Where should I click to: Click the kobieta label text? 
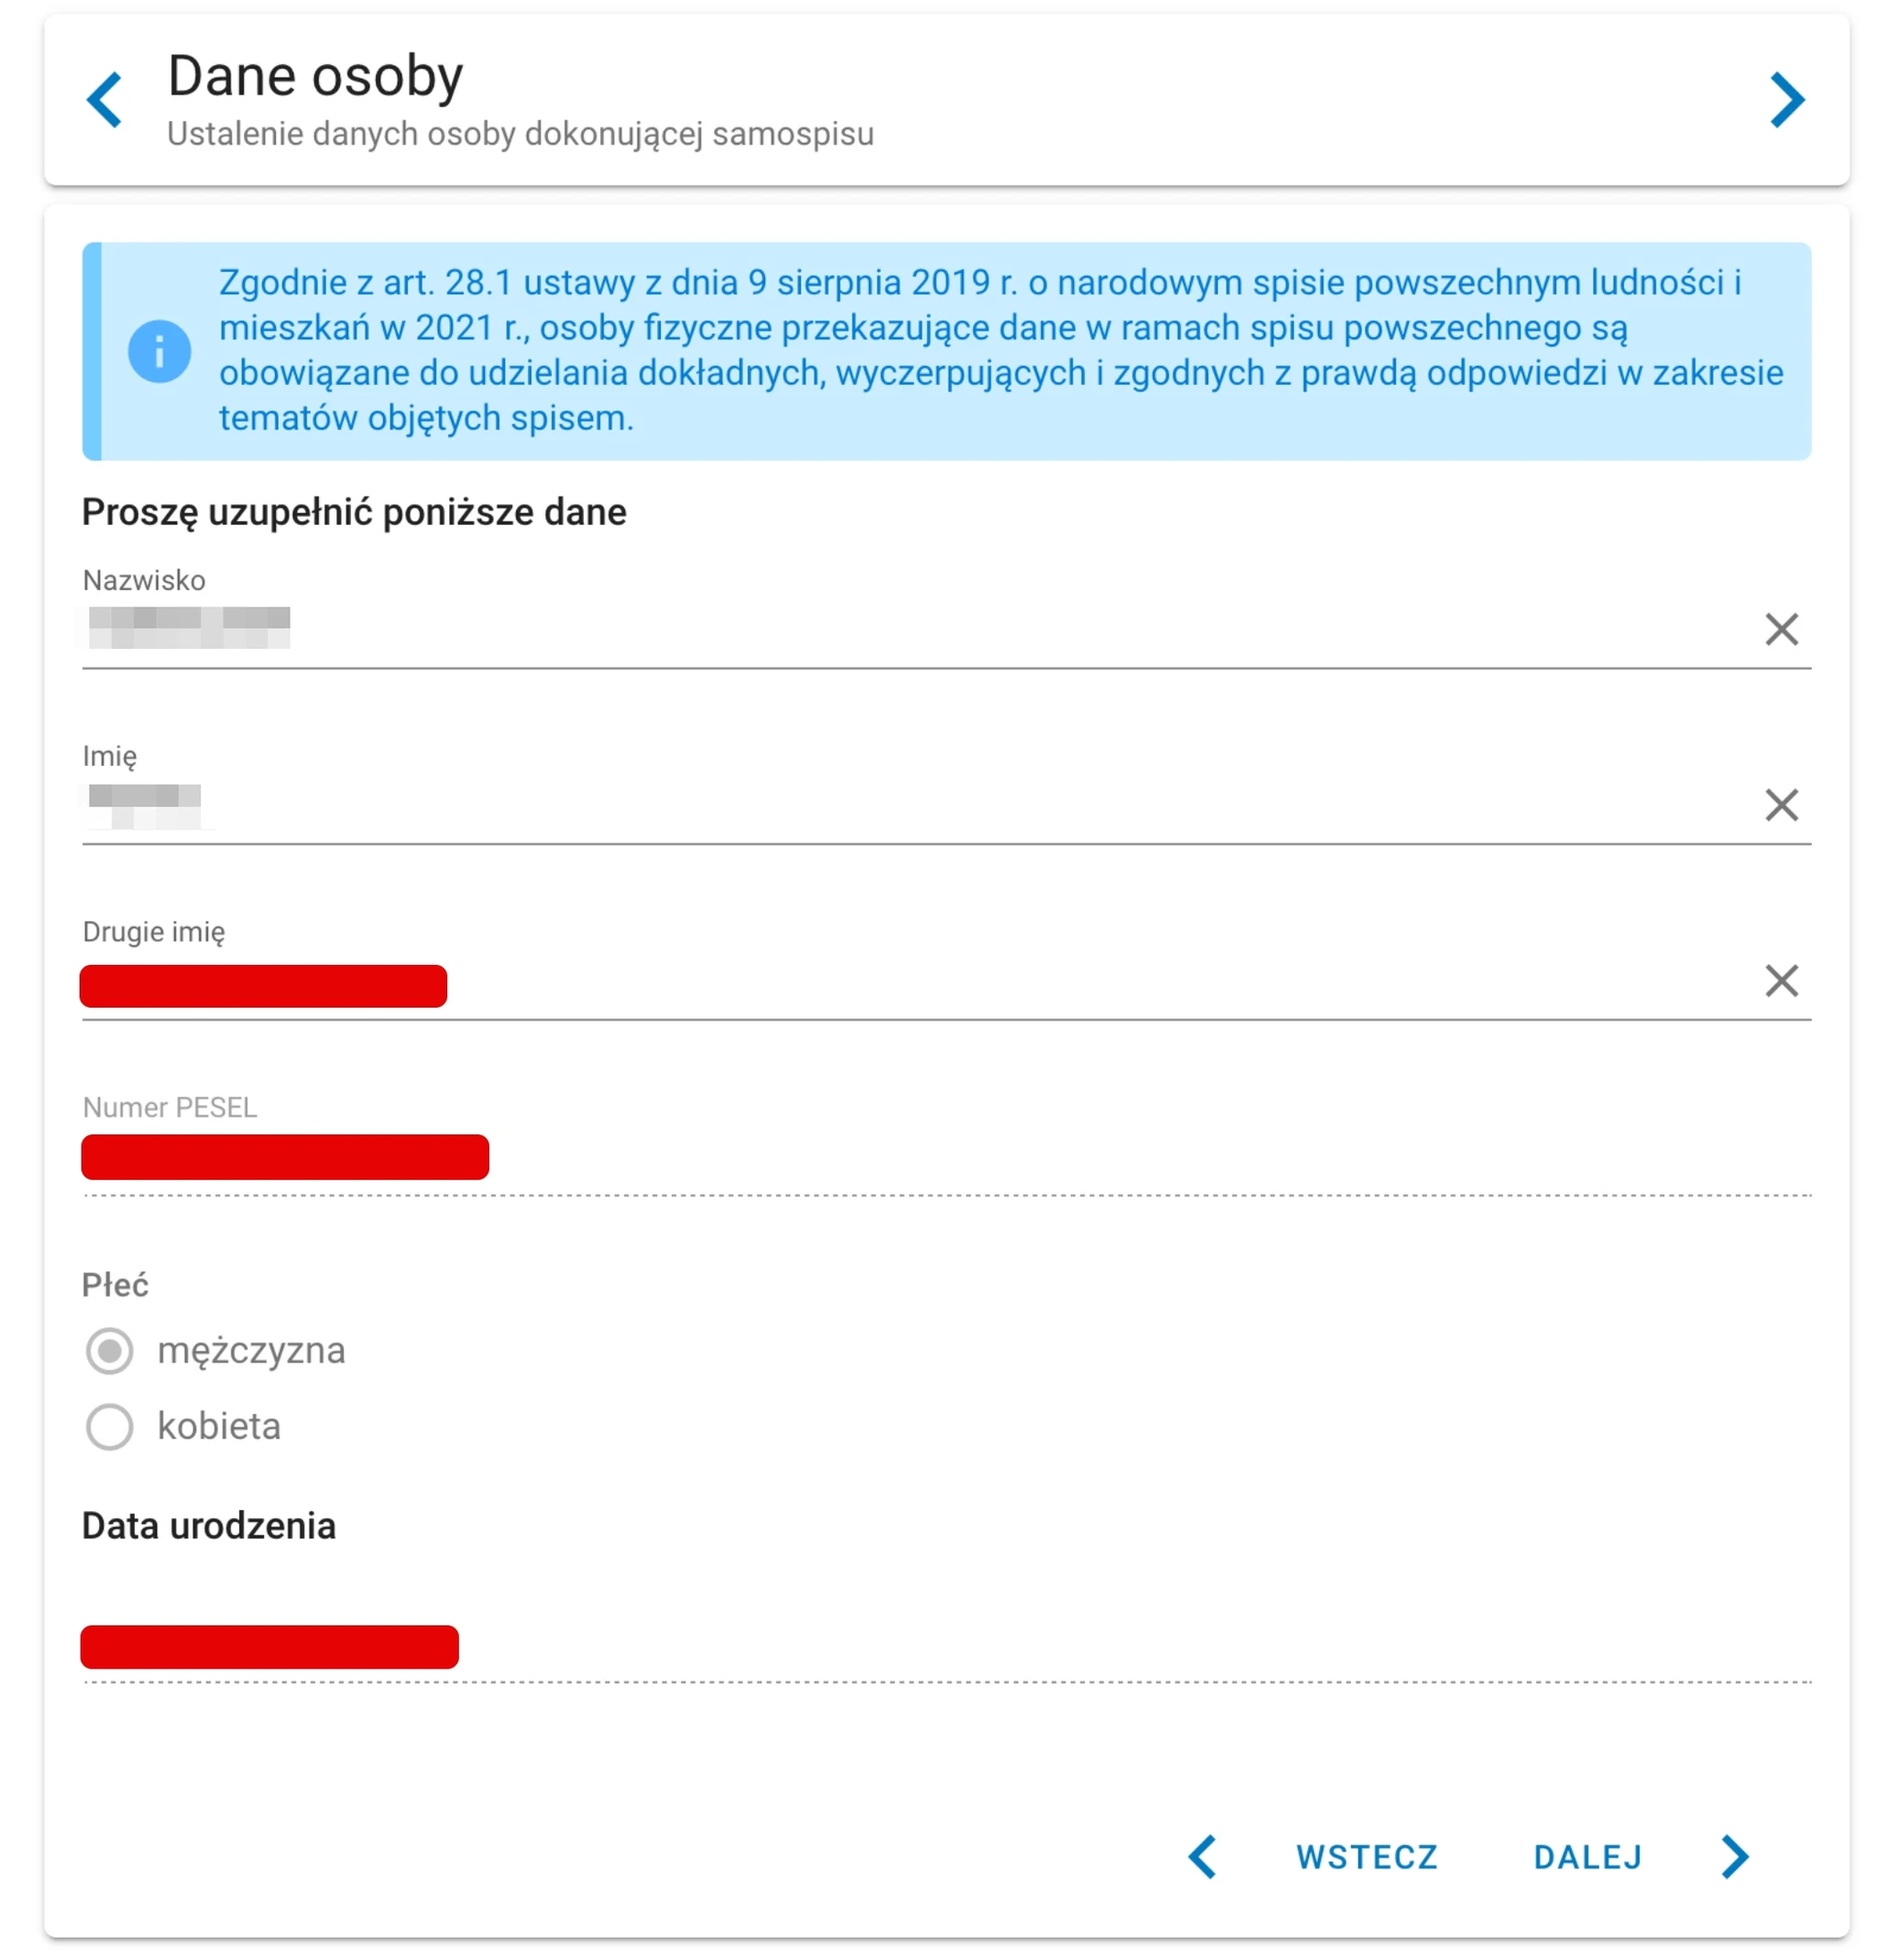click(219, 1426)
